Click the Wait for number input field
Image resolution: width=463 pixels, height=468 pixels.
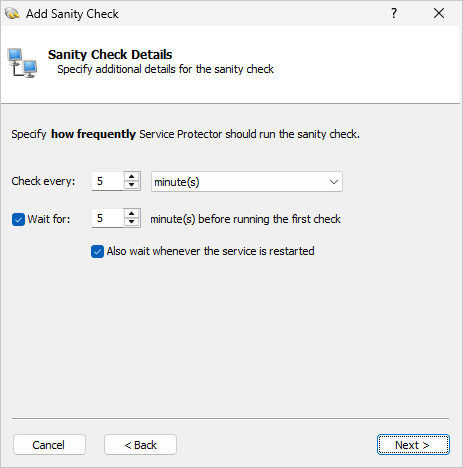(108, 218)
